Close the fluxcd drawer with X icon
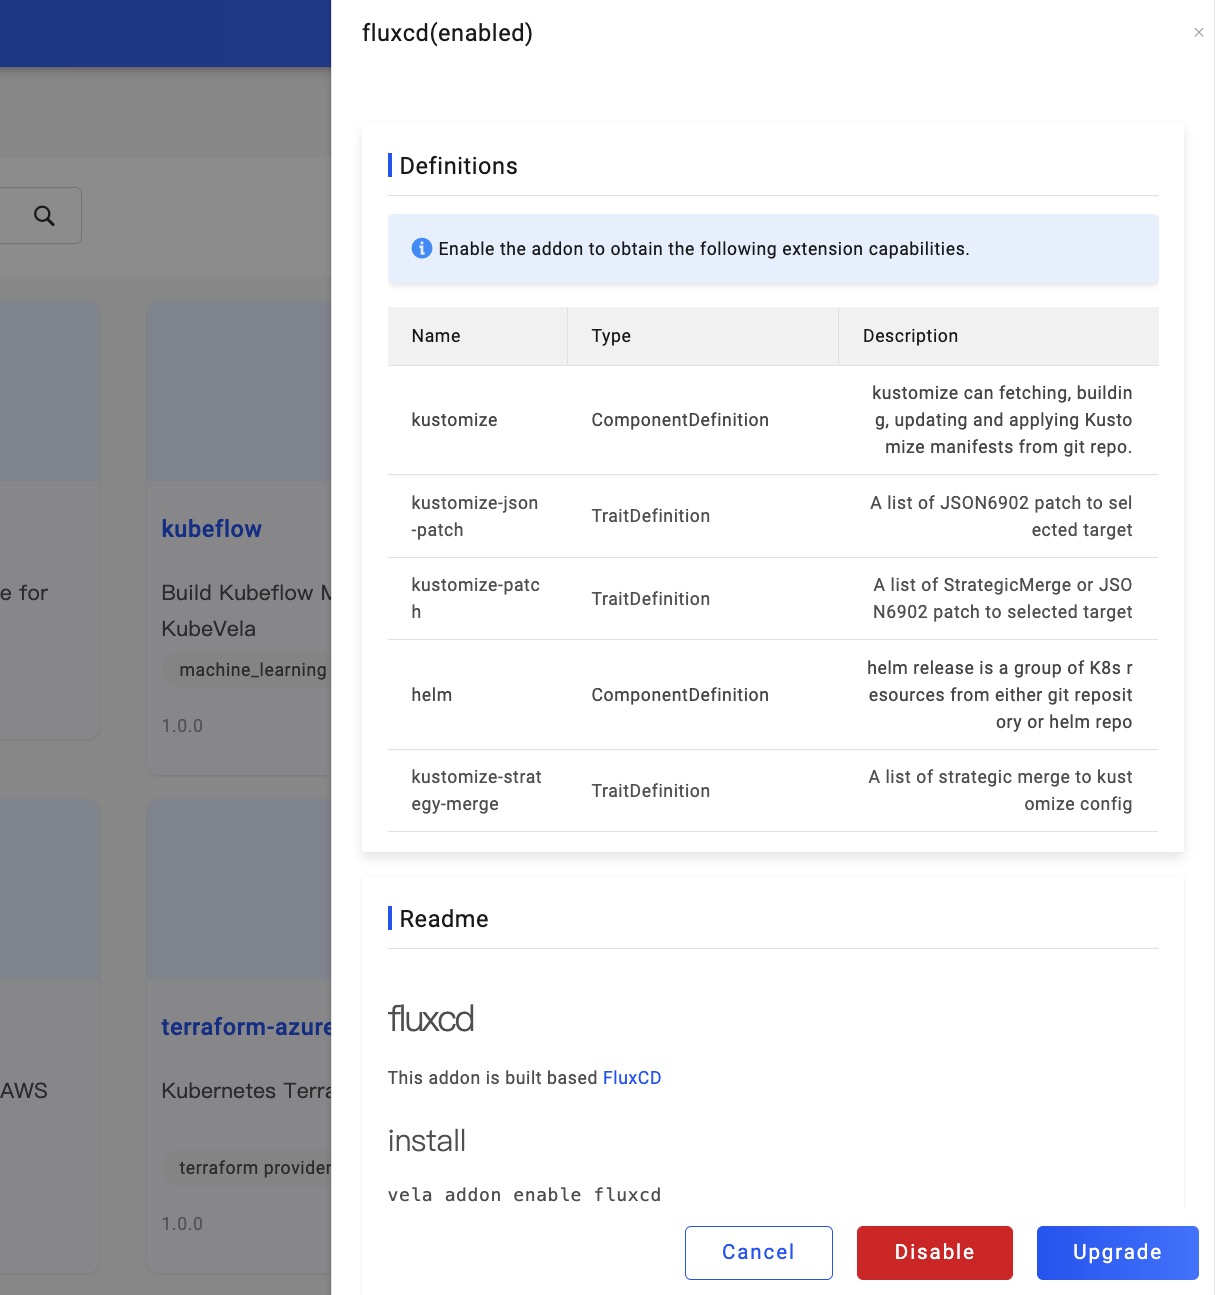The image size is (1215, 1295). pos(1198,33)
